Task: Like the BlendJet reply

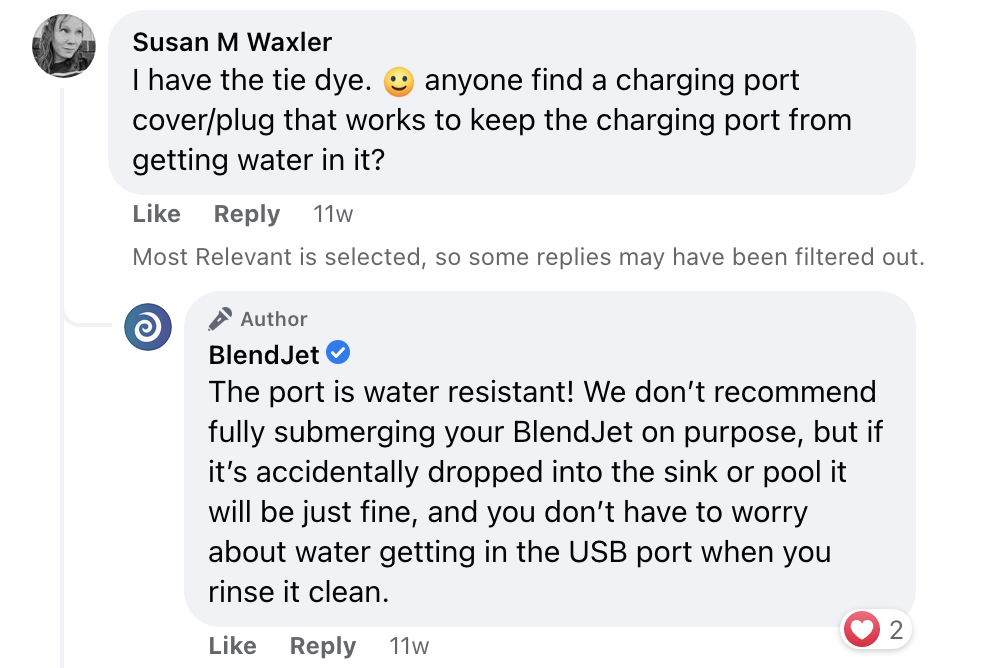Action: [232, 646]
